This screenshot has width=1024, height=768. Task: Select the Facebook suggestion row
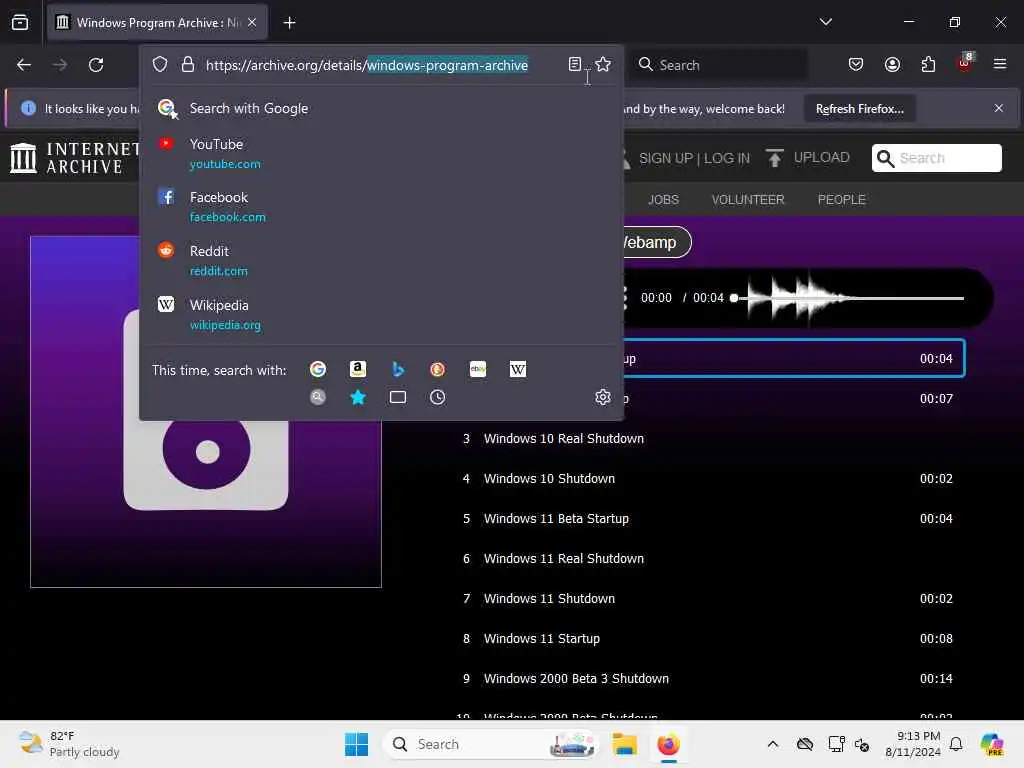[x=381, y=206]
